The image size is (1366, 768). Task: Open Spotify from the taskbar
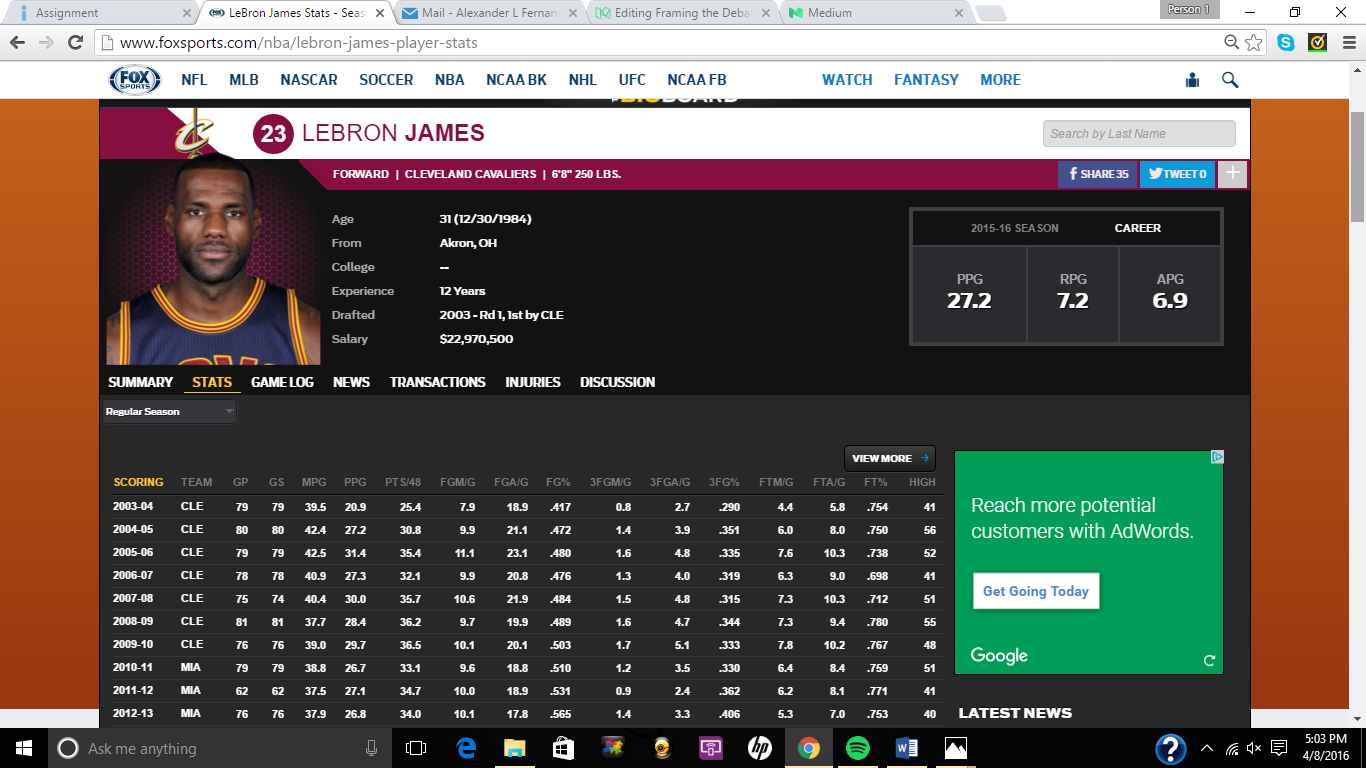pyautogui.click(x=858, y=748)
